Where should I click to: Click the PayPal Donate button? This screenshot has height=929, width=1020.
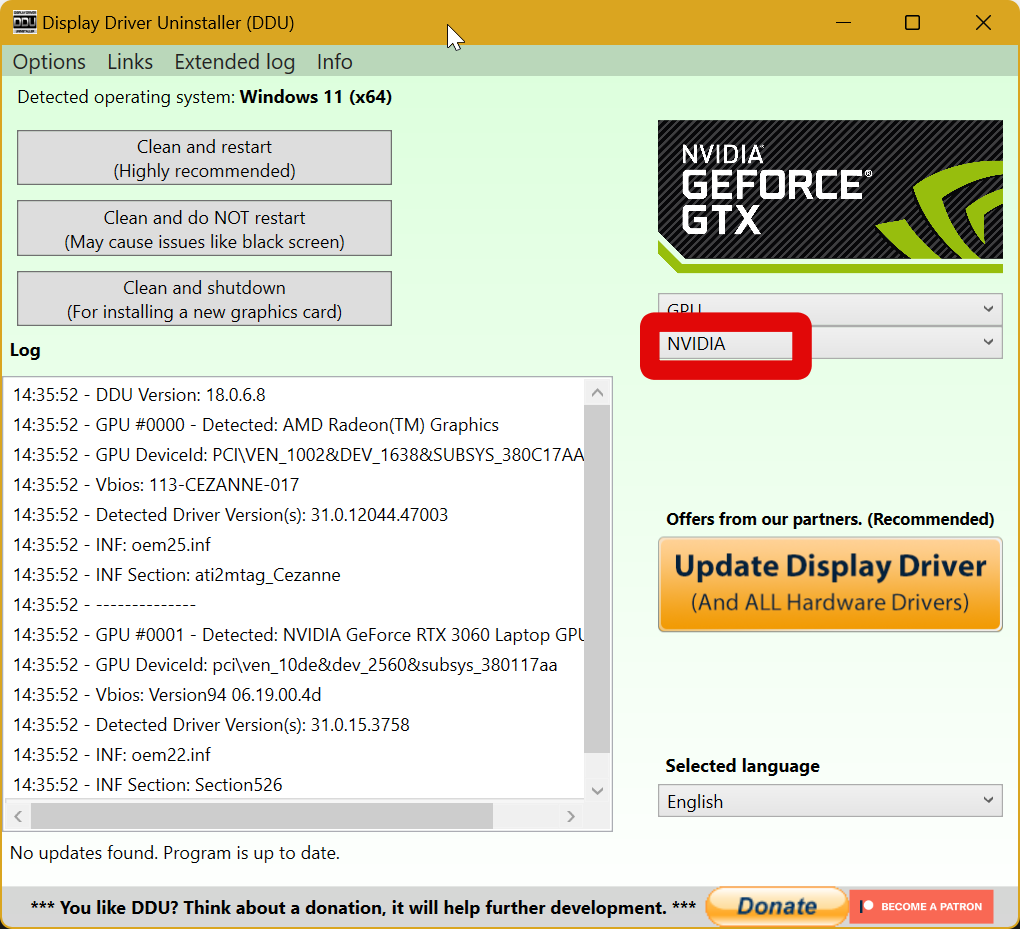coord(776,906)
